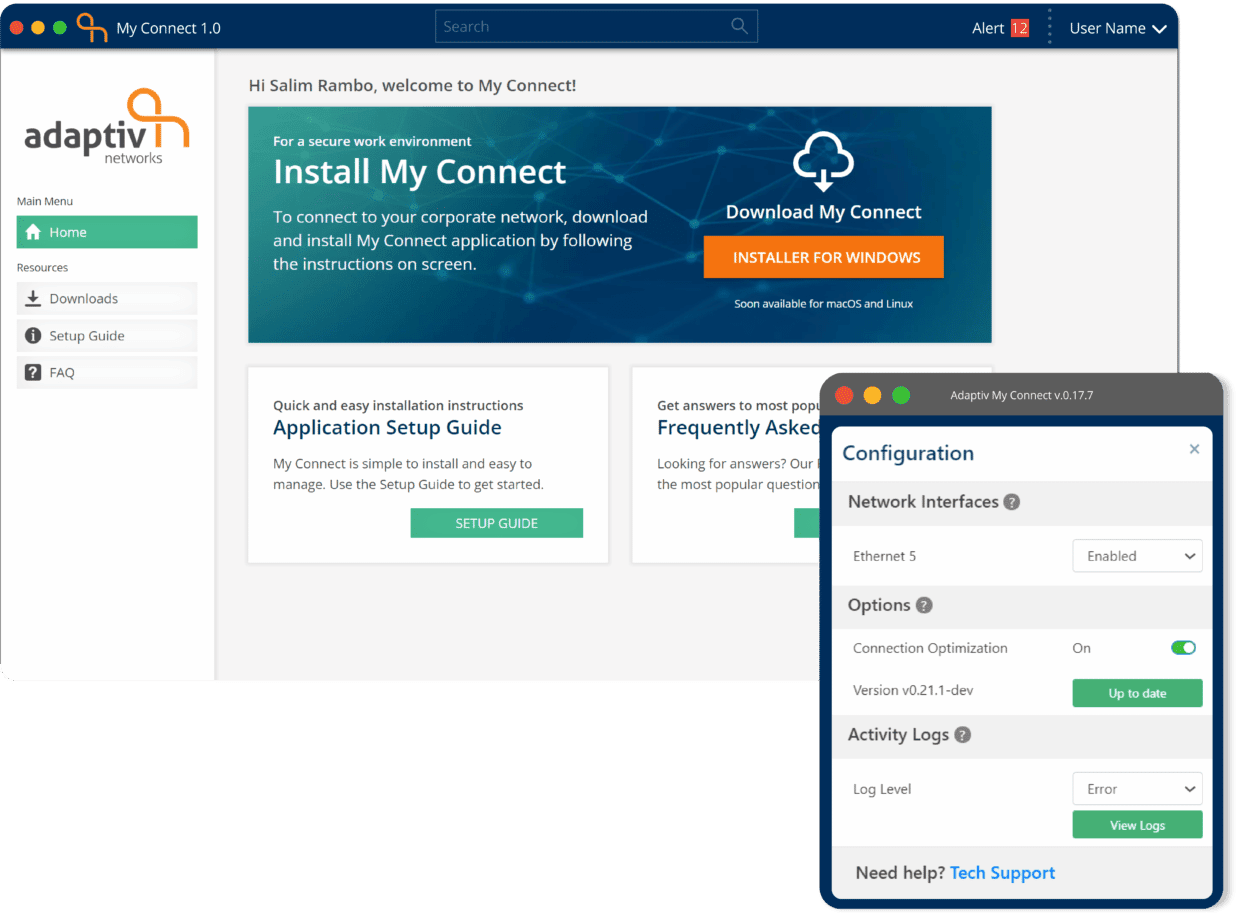The width and height of the screenshot is (1240, 917).
Task: Click the Home house icon in the sidebar
Action: 36,232
